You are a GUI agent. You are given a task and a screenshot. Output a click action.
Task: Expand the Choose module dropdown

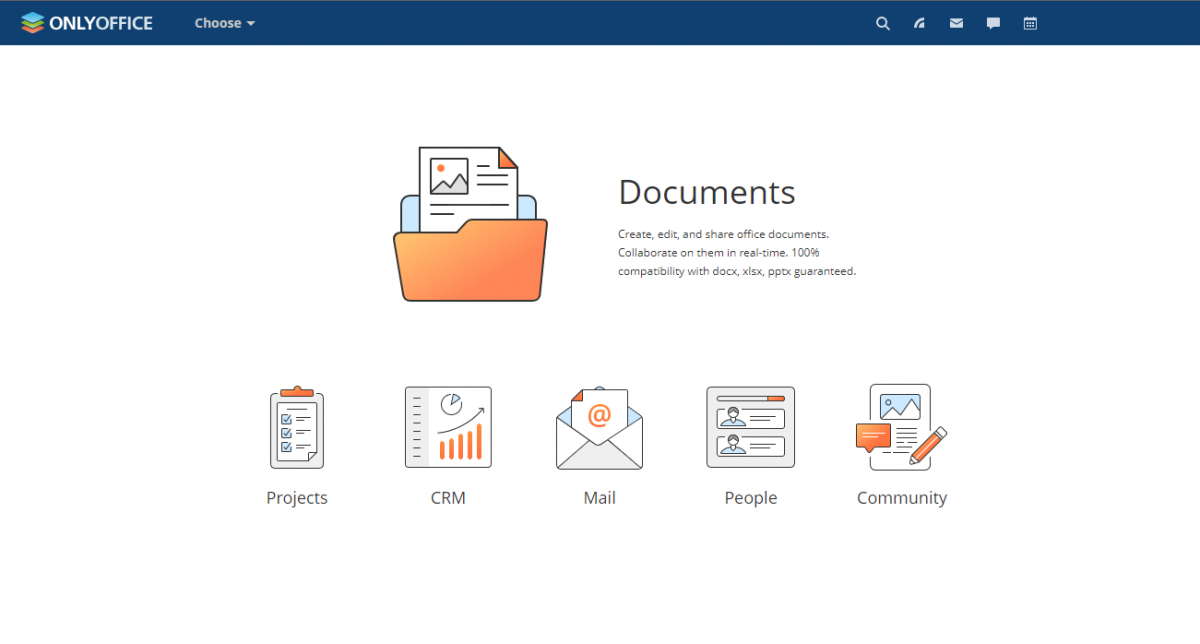(224, 23)
